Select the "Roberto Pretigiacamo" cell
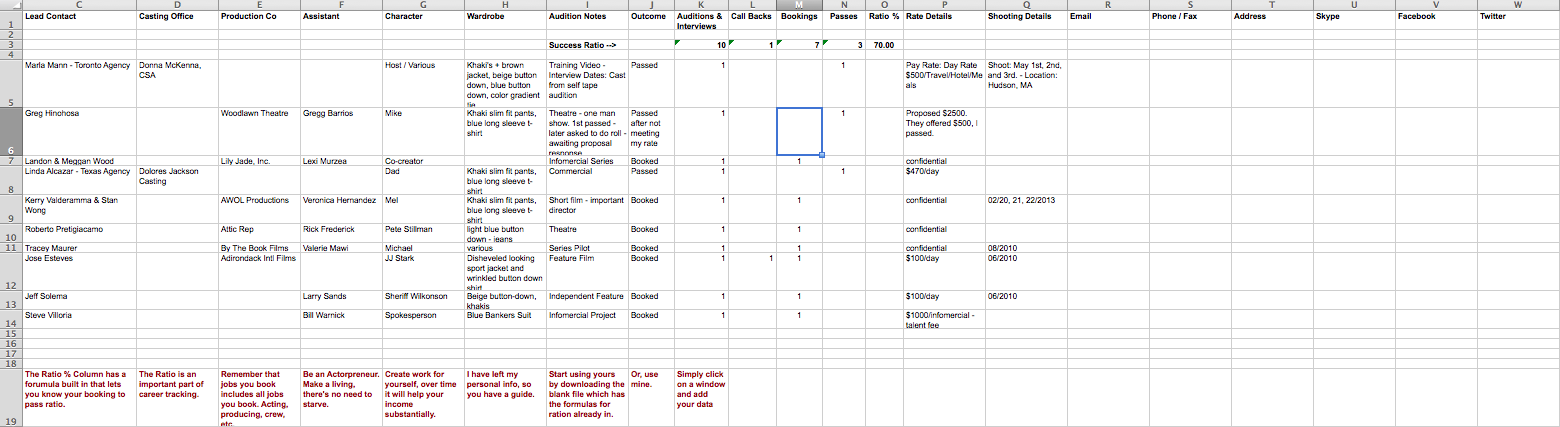 [x=79, y=233]
